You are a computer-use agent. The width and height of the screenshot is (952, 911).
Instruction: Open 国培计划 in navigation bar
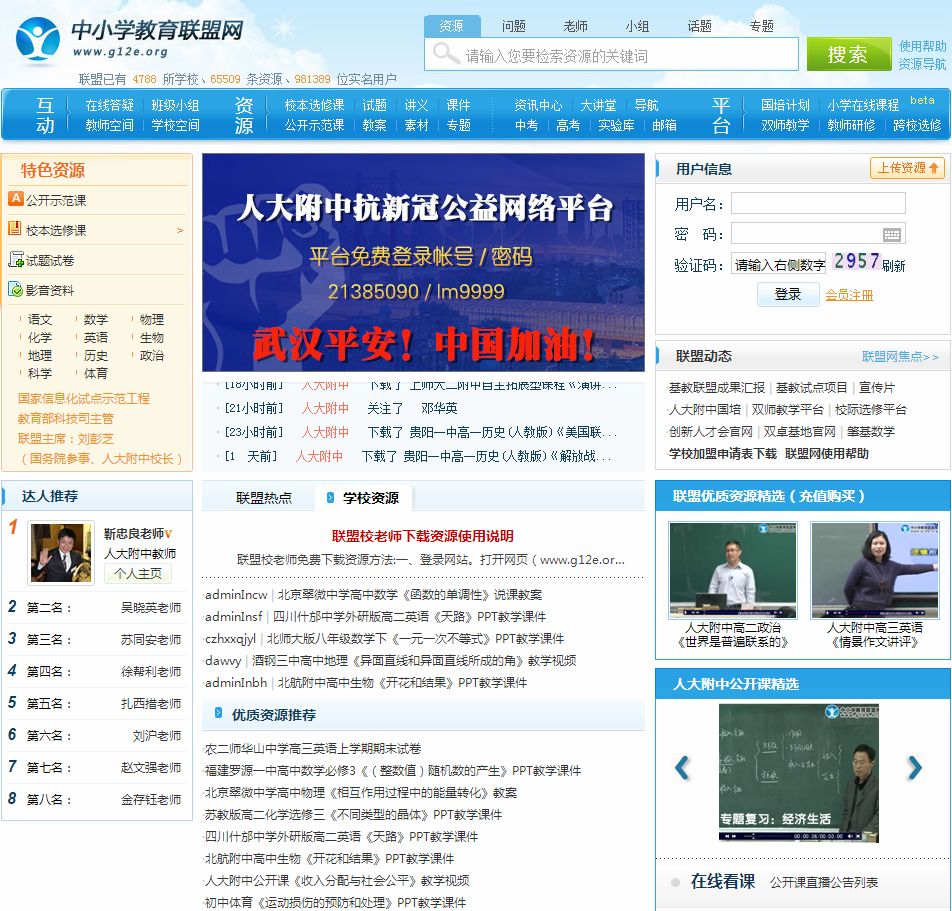[785, 105]
